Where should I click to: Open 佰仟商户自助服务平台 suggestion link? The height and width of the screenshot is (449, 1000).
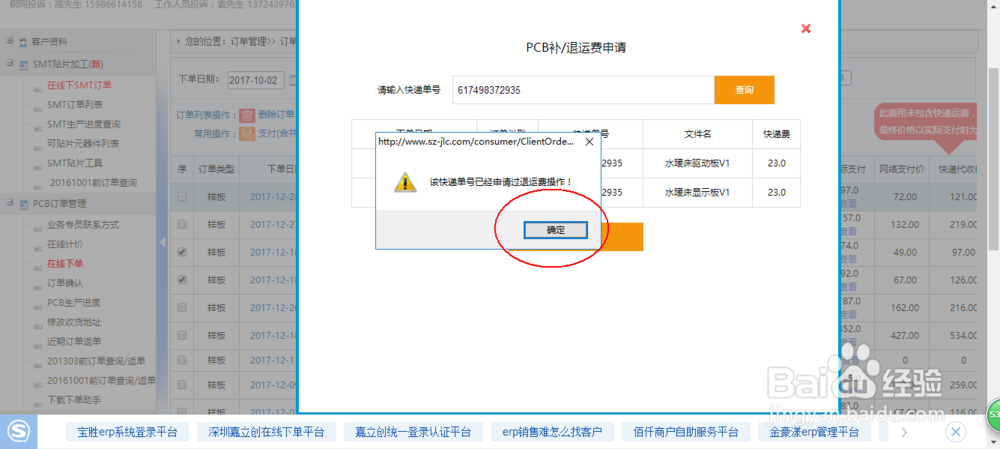[686, 432]
